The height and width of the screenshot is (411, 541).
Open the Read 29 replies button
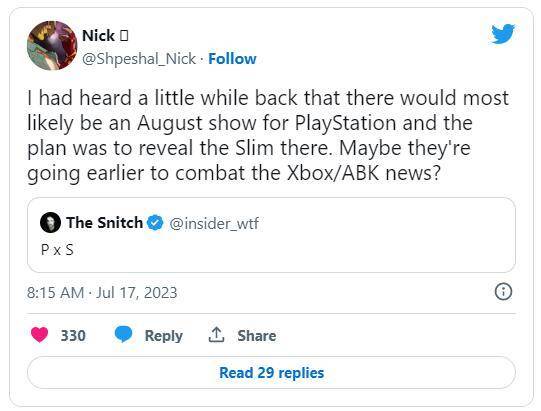click(271, 373)
